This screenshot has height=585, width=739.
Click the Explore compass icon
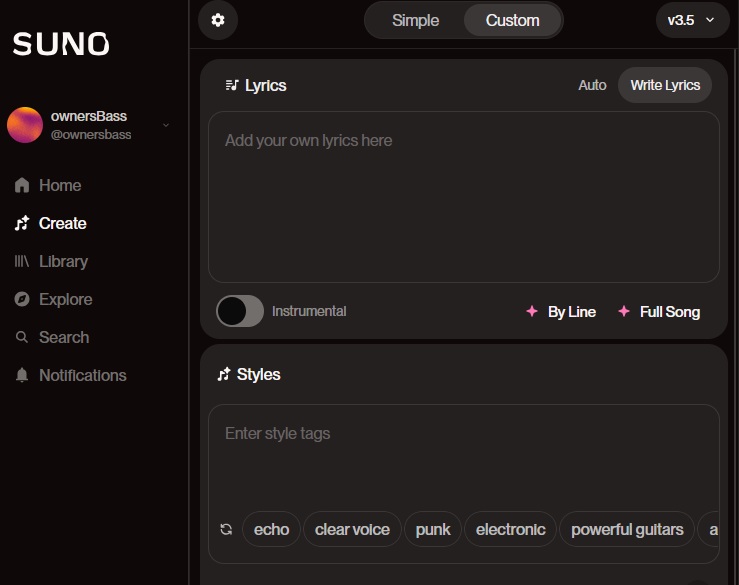pos(22,299)
